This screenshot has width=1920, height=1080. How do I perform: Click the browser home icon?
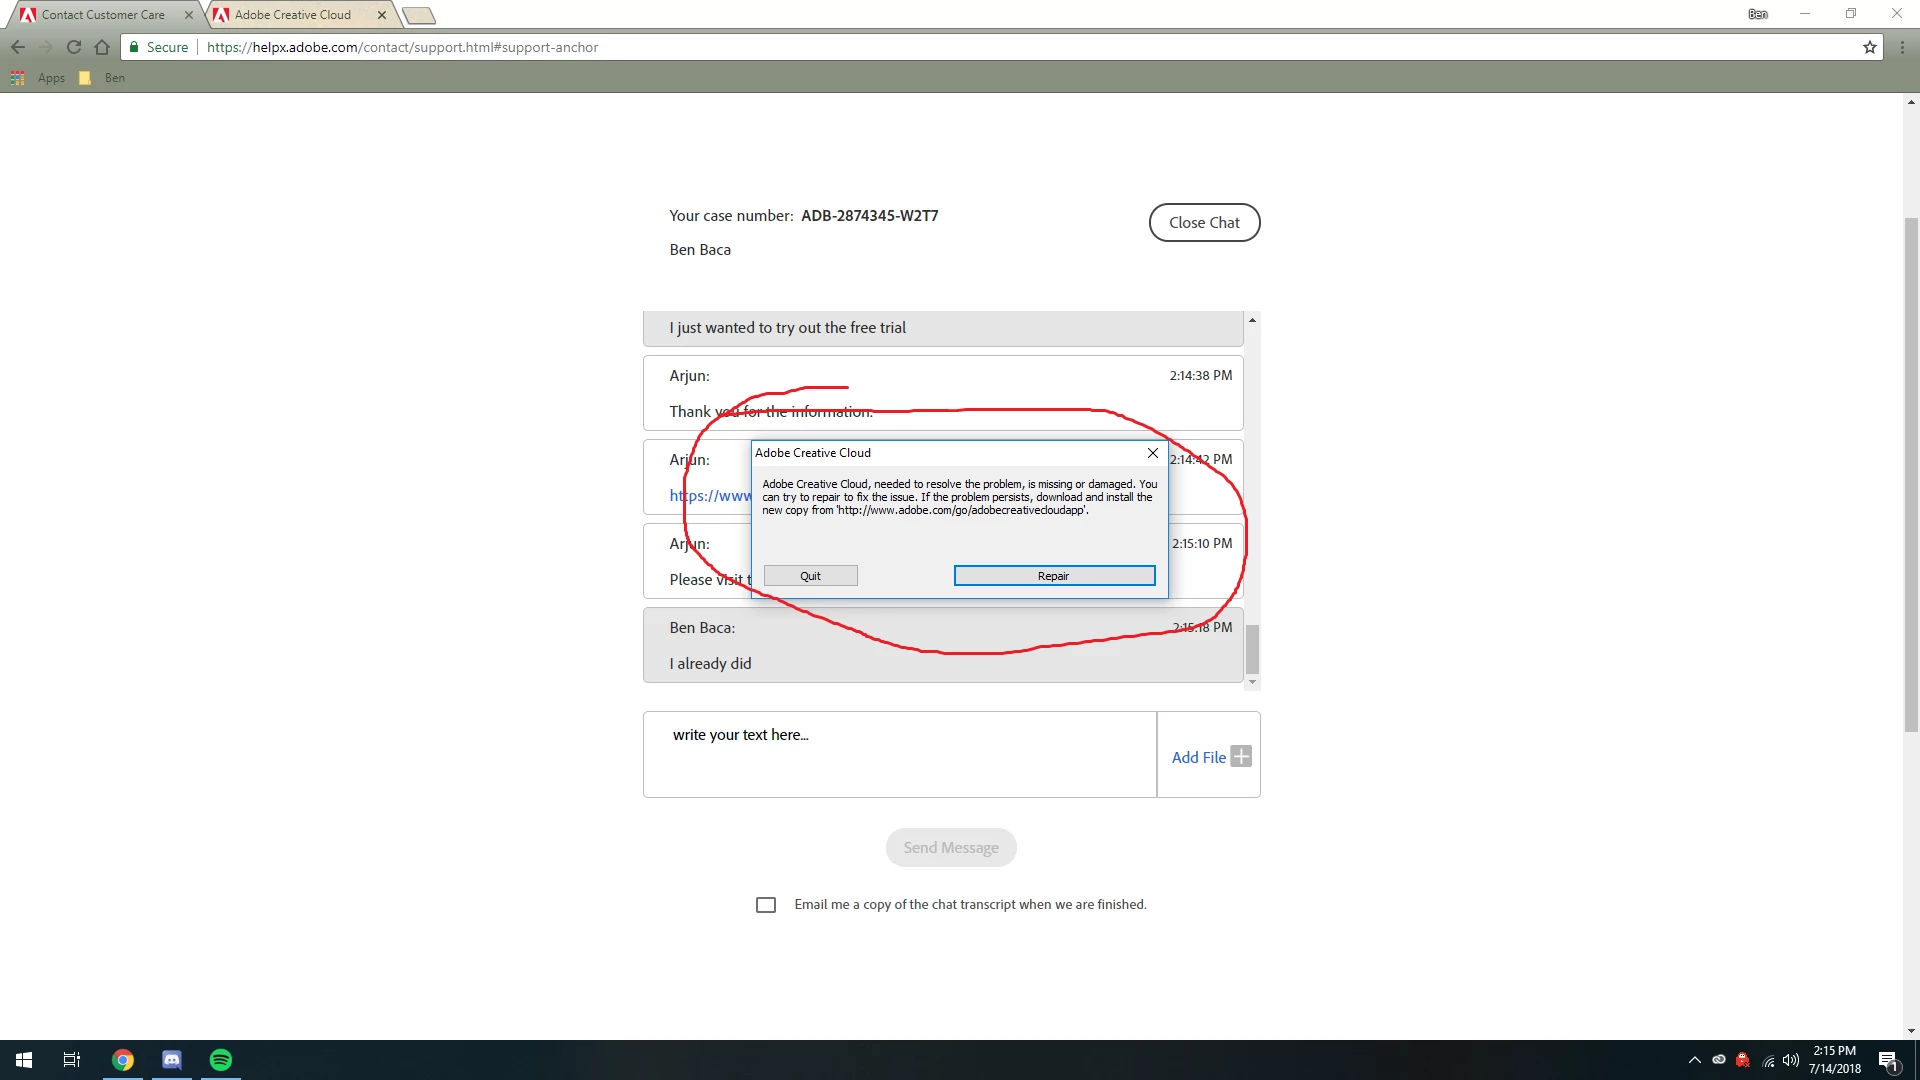pos(102,47)
